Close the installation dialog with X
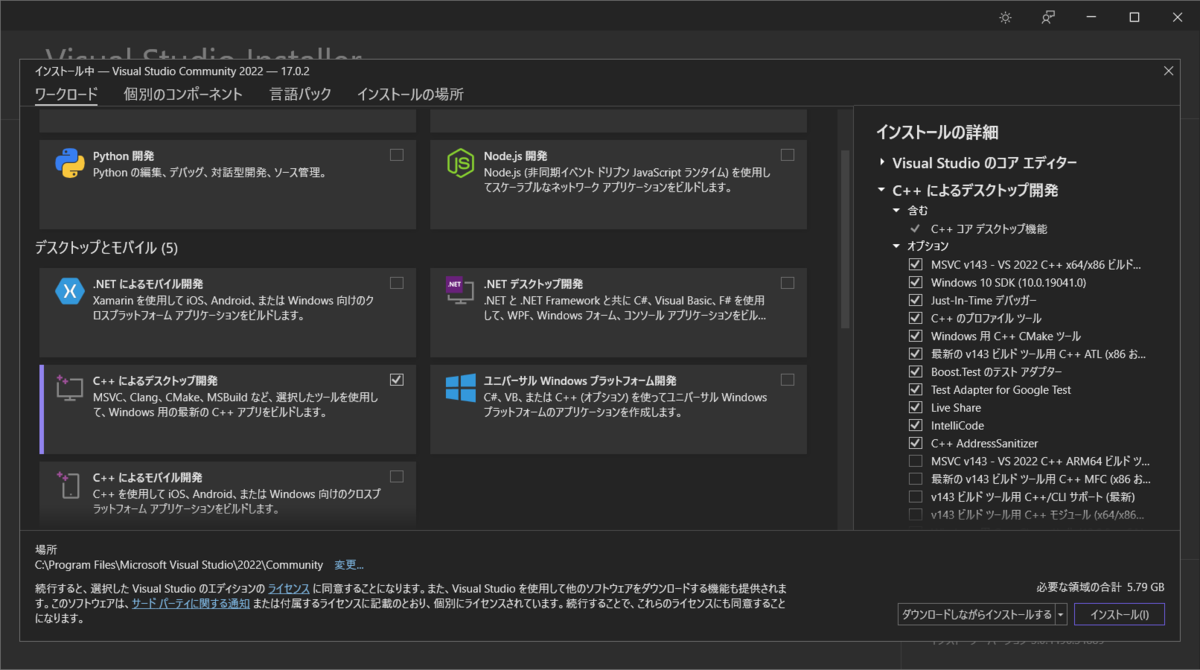Viewport: 1200px width, 670px height. pyautogui.click(x=1169, y=71)
